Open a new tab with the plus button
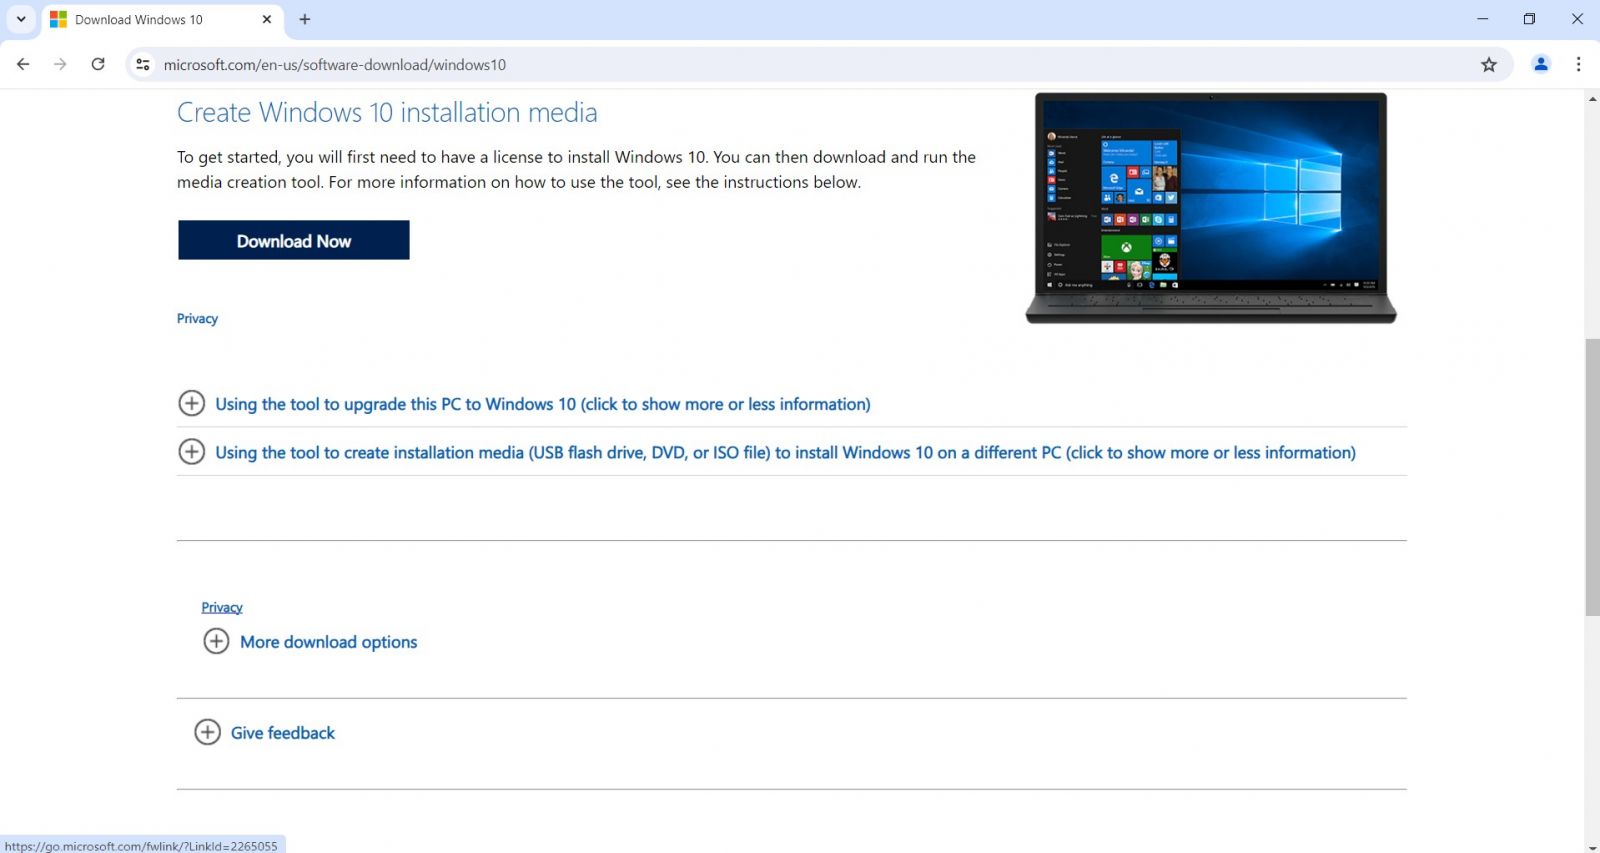 [x=305, y=19]
